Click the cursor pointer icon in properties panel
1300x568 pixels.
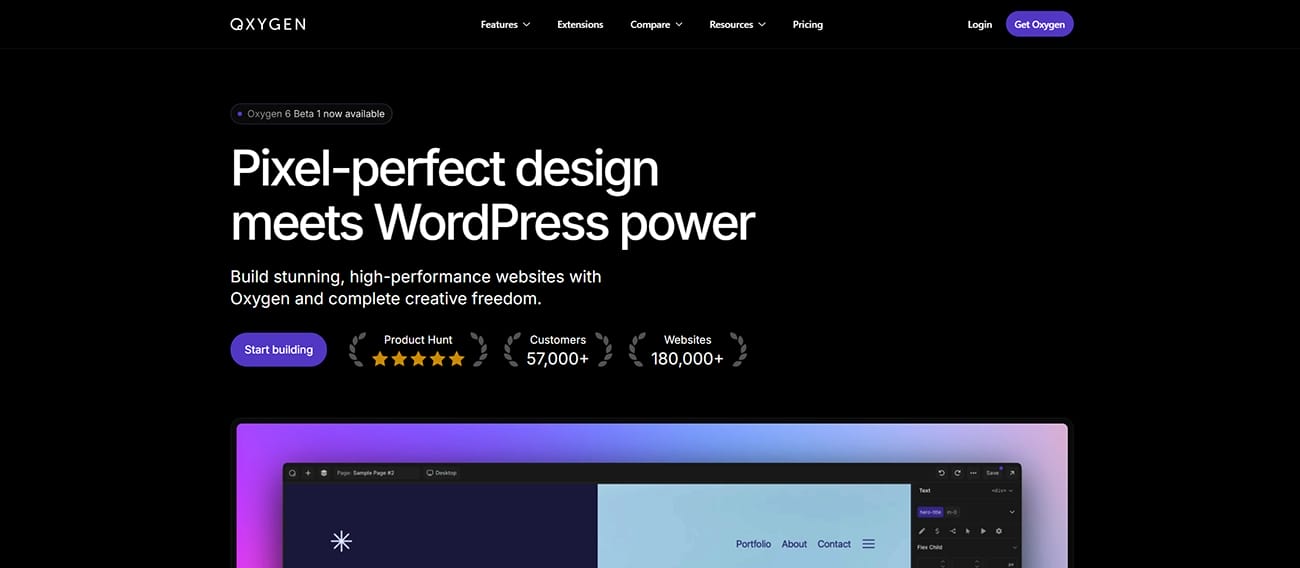pyautogui.click(x=968, y=531)
